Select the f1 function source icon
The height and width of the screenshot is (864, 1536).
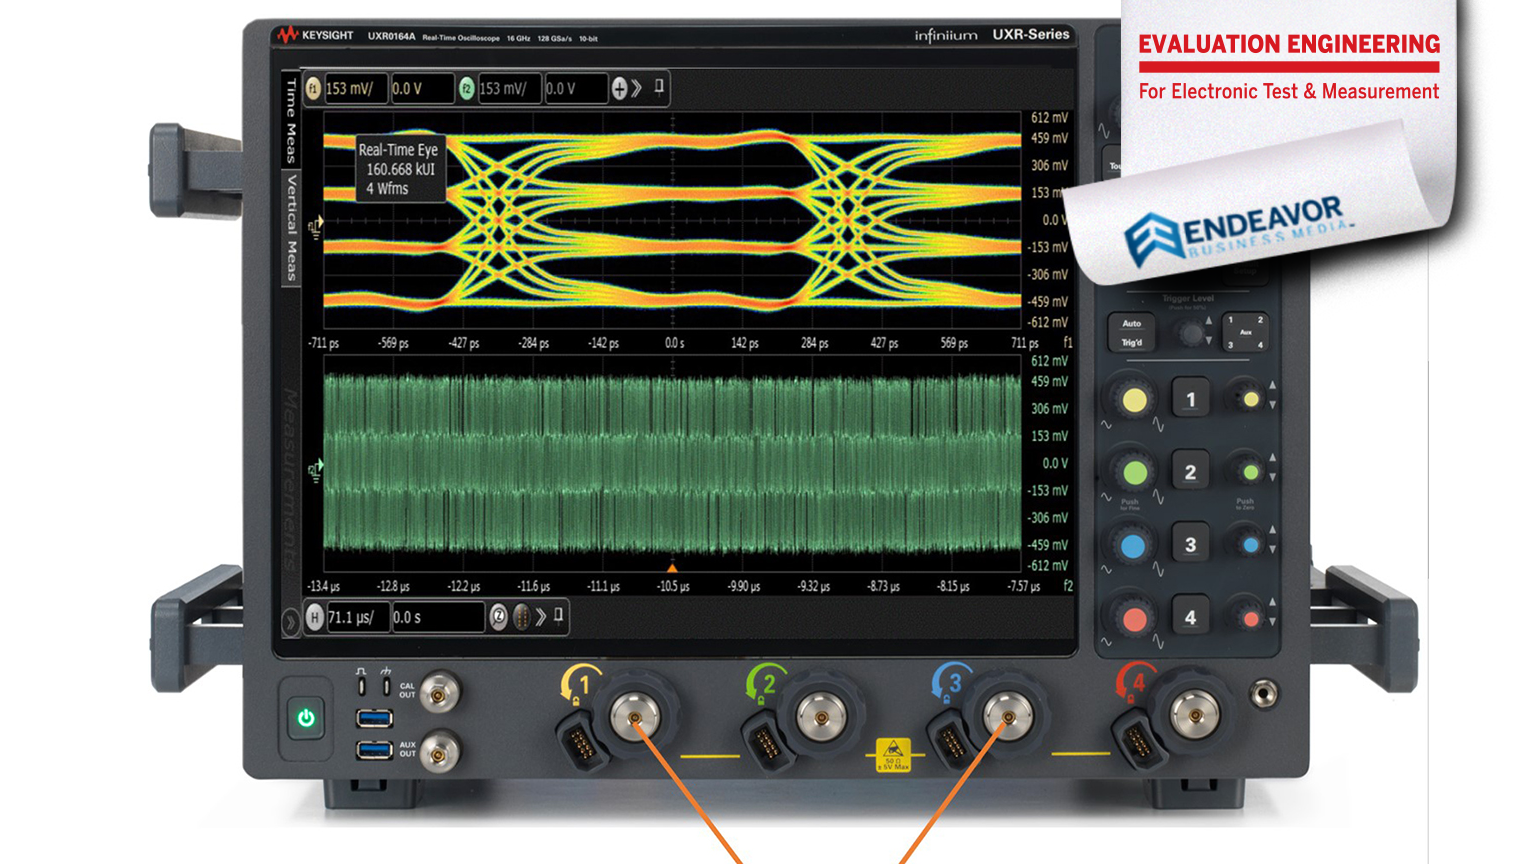pos(313,88)
